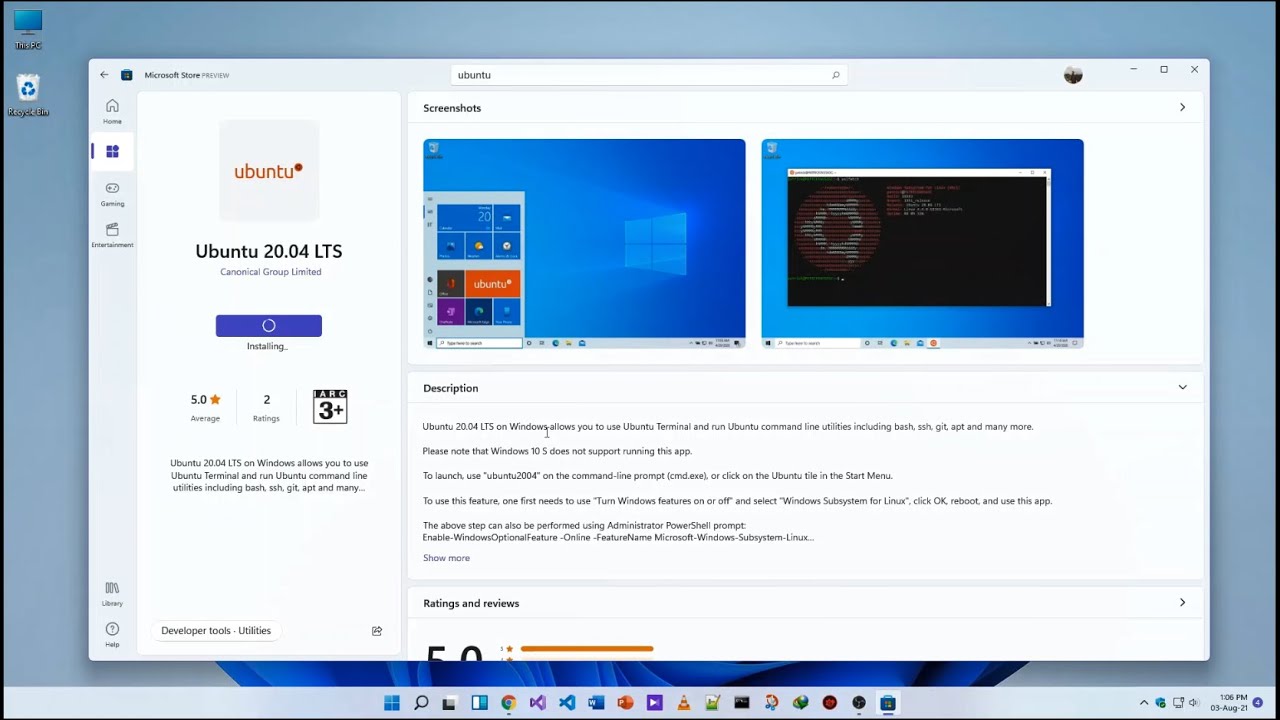1280x720 pixels.
Task: Open the Home section in sidebar
Action: click(x=112, y=111)
